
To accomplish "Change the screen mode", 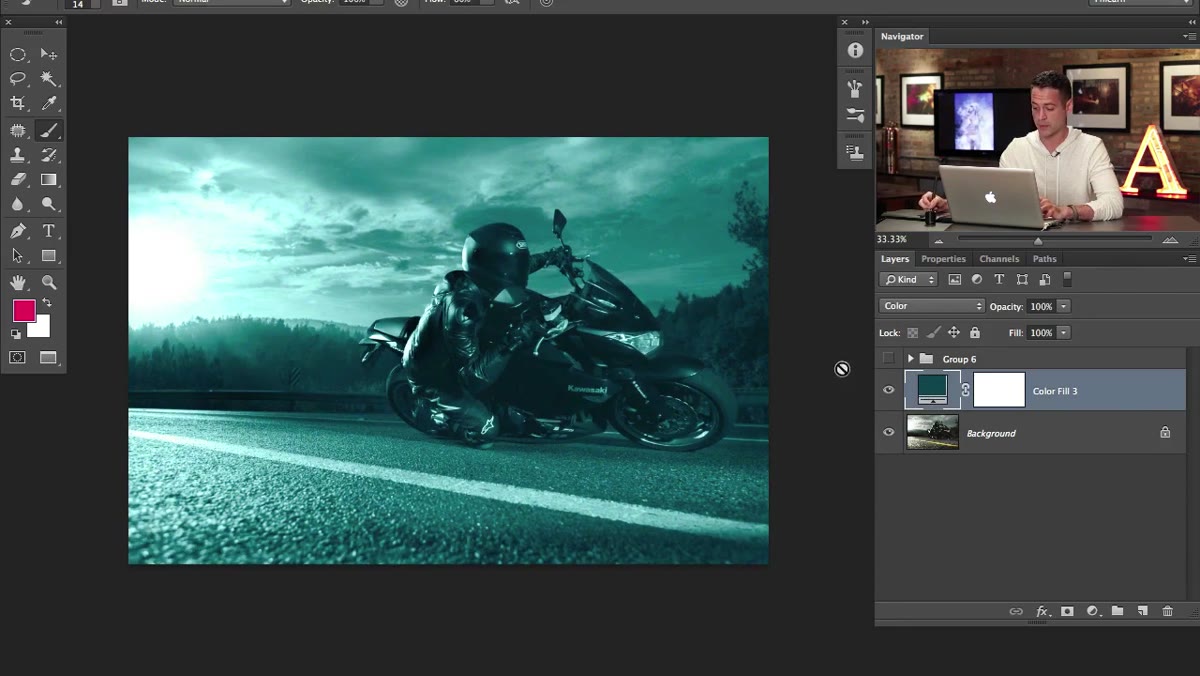I will (48, 357).
